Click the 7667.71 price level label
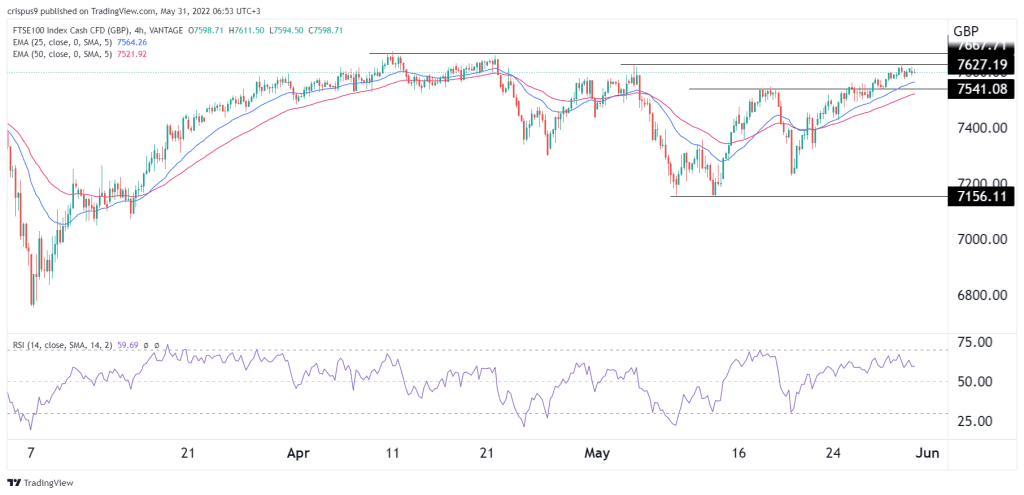The width and height of the screenshot is (1024, 495). [982, 46]
